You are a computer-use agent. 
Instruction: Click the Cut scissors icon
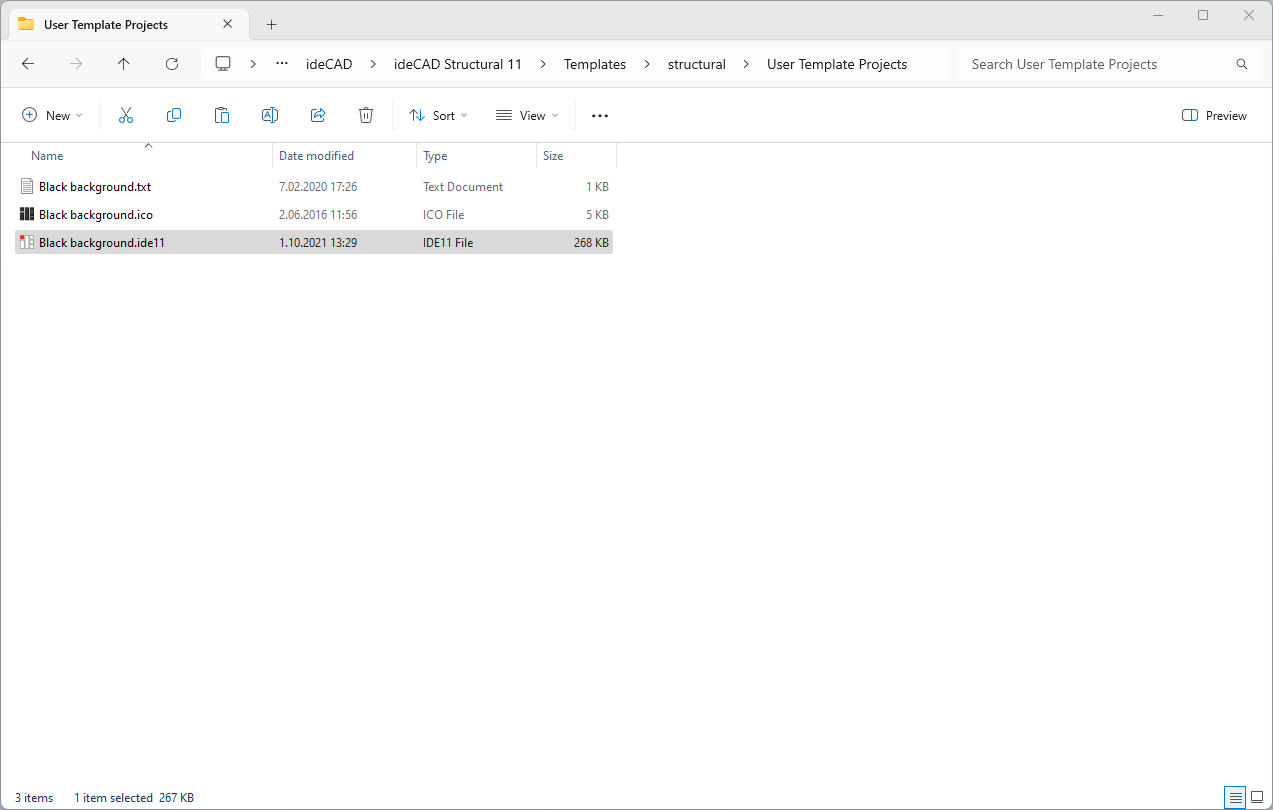coord(126,116)
